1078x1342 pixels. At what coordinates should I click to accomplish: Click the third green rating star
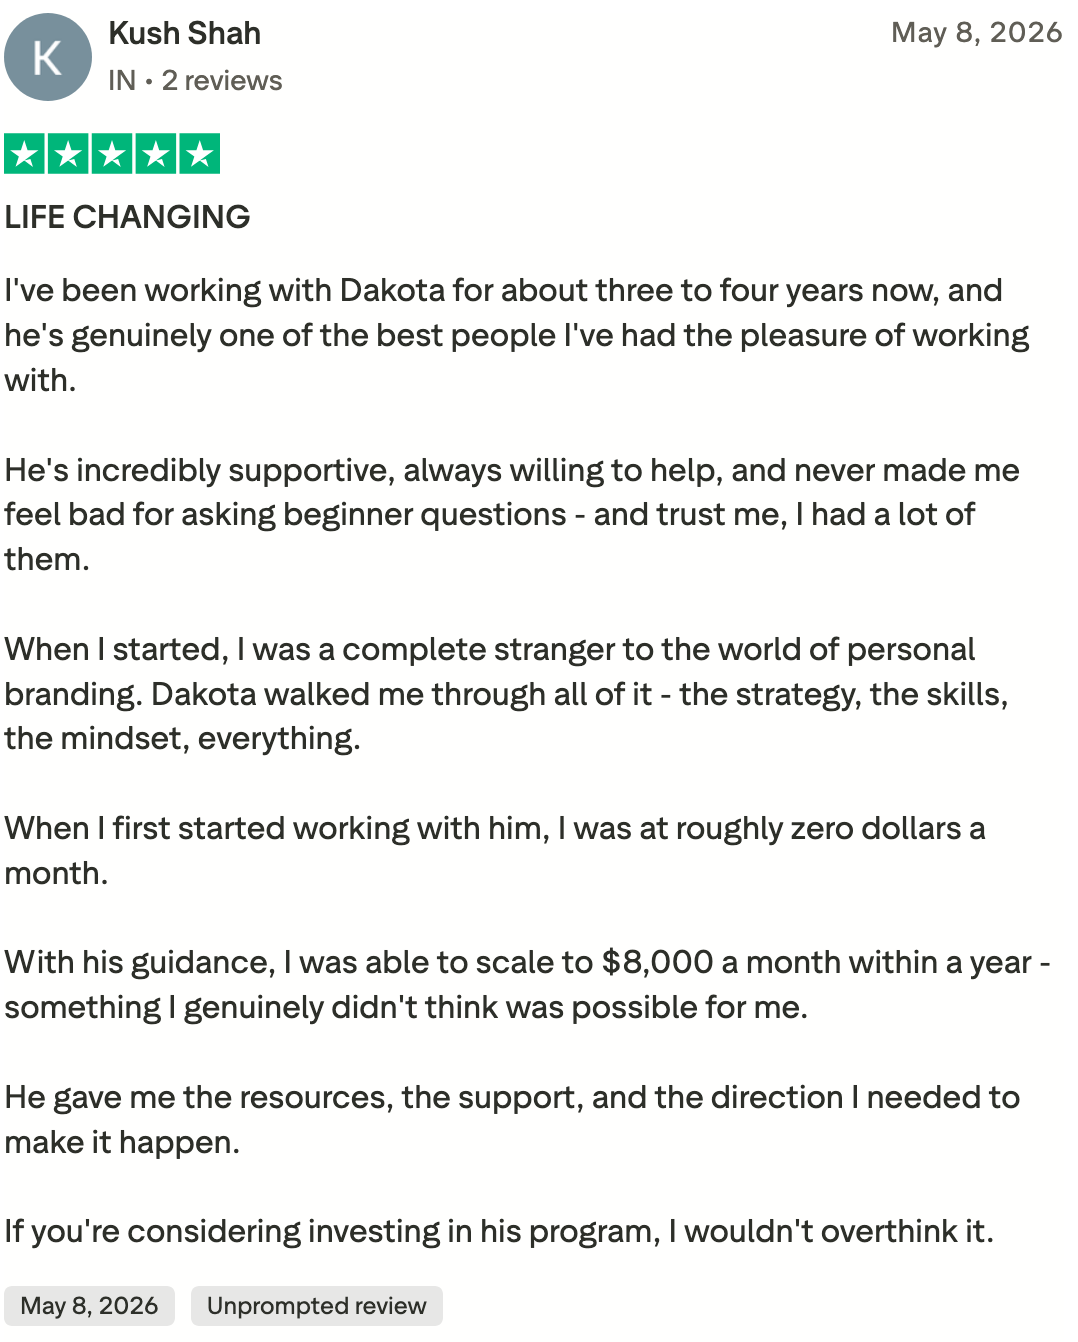(112, 154)
